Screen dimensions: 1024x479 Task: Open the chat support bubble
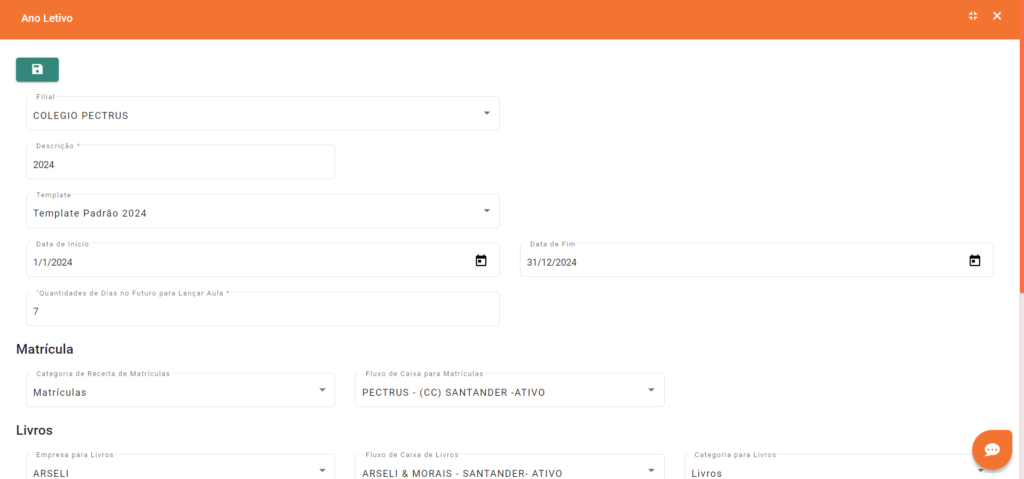992,449
